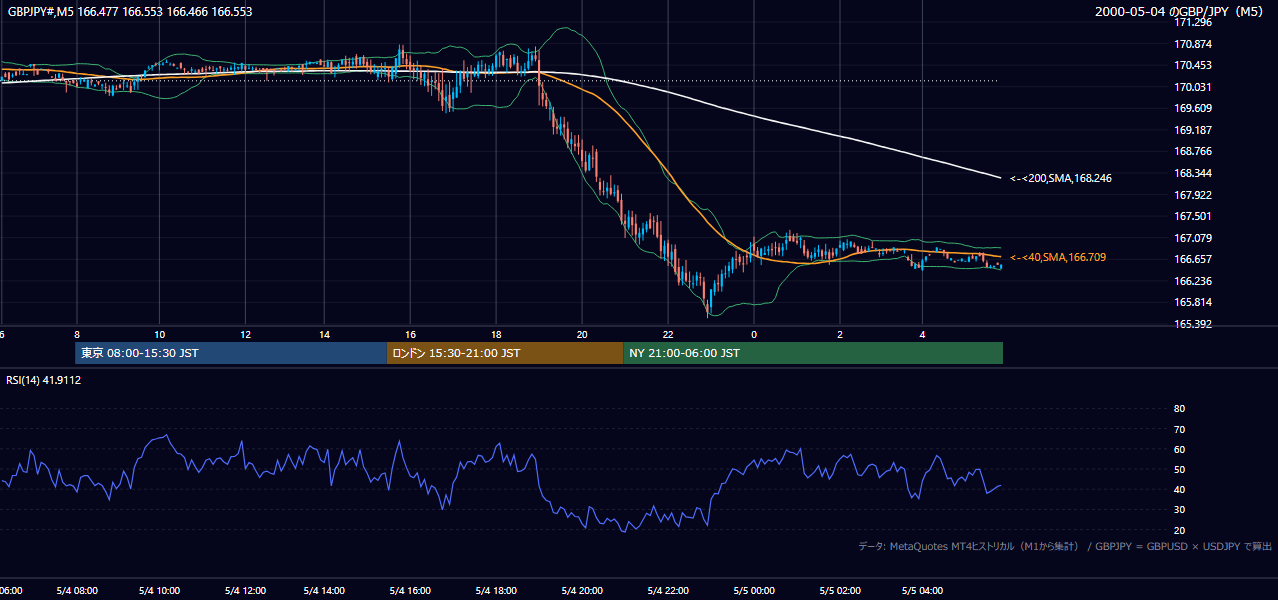This screenshot has height=600, width=1278.
Task: Select the 2000-05-04 GBP/JPY (M5) chart title
Action: pyautogui.click(x=1181, y=12)
